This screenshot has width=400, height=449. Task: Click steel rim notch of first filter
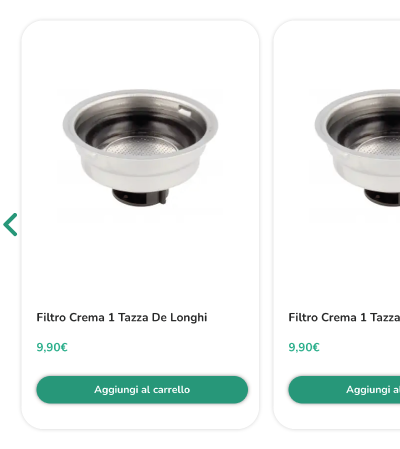pos(185,110)
